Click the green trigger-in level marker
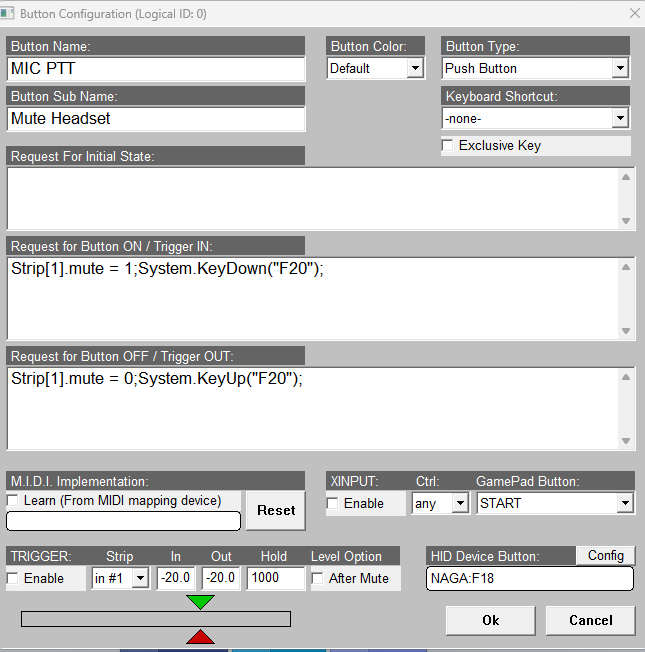The height and width of the screenshot is (652, 645). (x=201, y=601)
